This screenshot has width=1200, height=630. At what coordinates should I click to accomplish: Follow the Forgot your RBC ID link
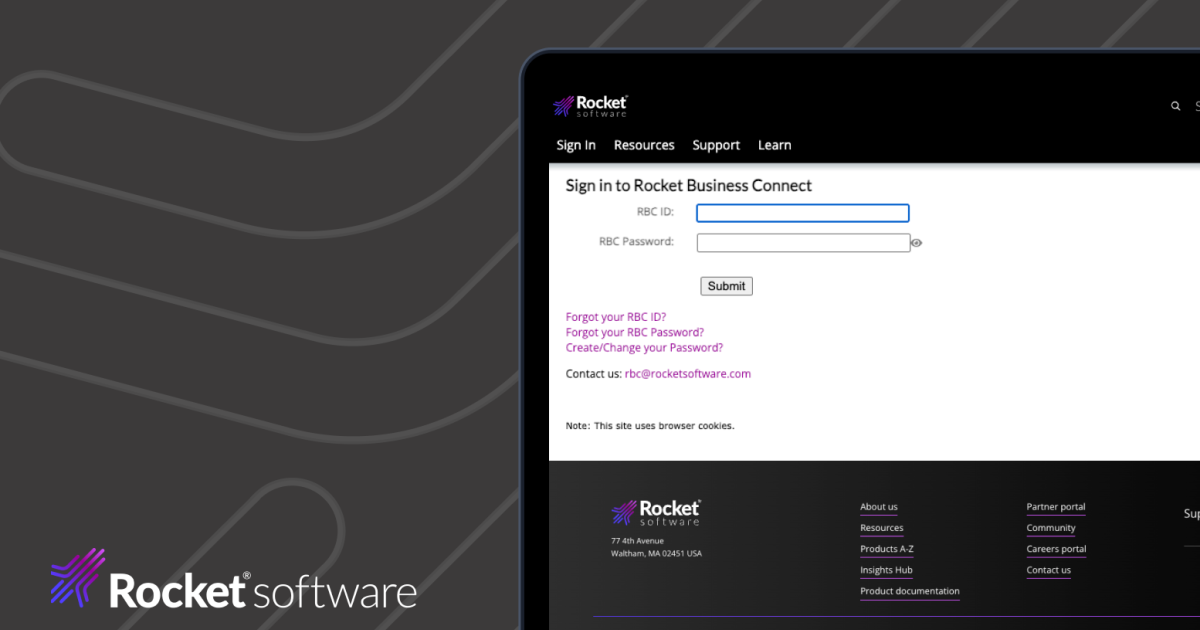click(x=616, y=317)
